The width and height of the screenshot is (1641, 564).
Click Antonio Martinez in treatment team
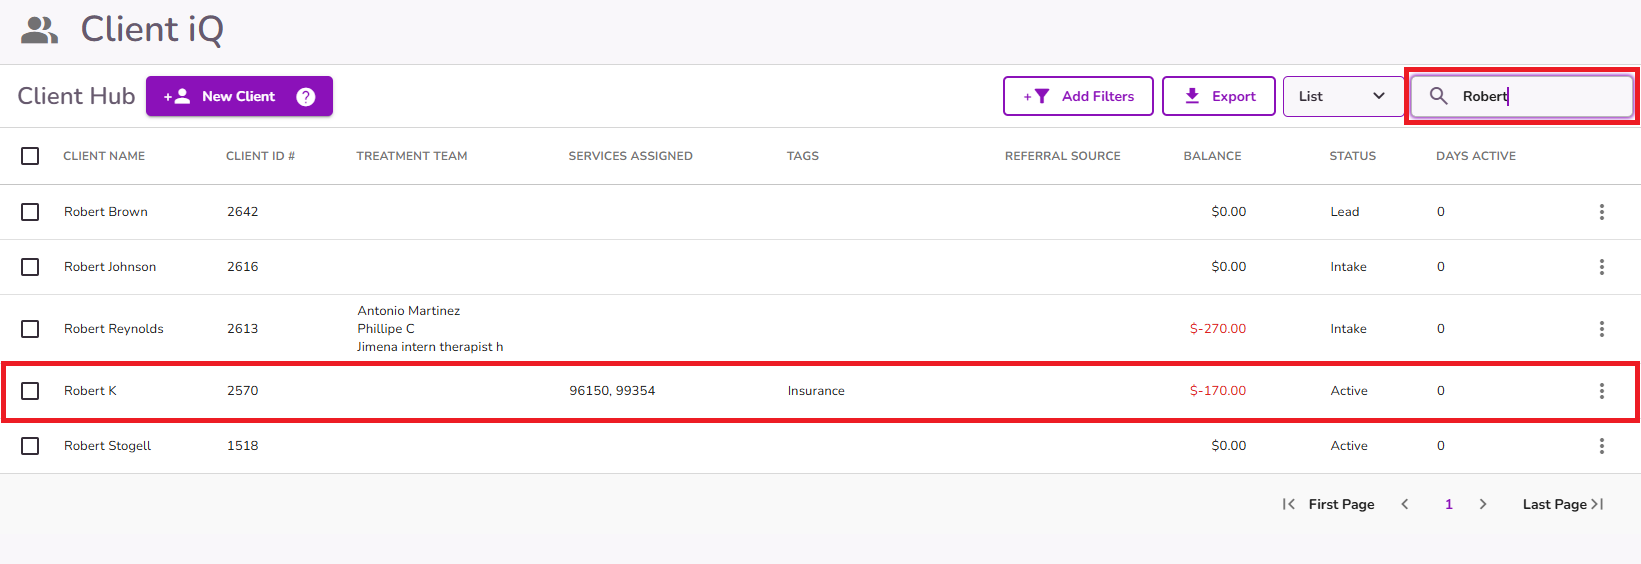pos(409,311)
